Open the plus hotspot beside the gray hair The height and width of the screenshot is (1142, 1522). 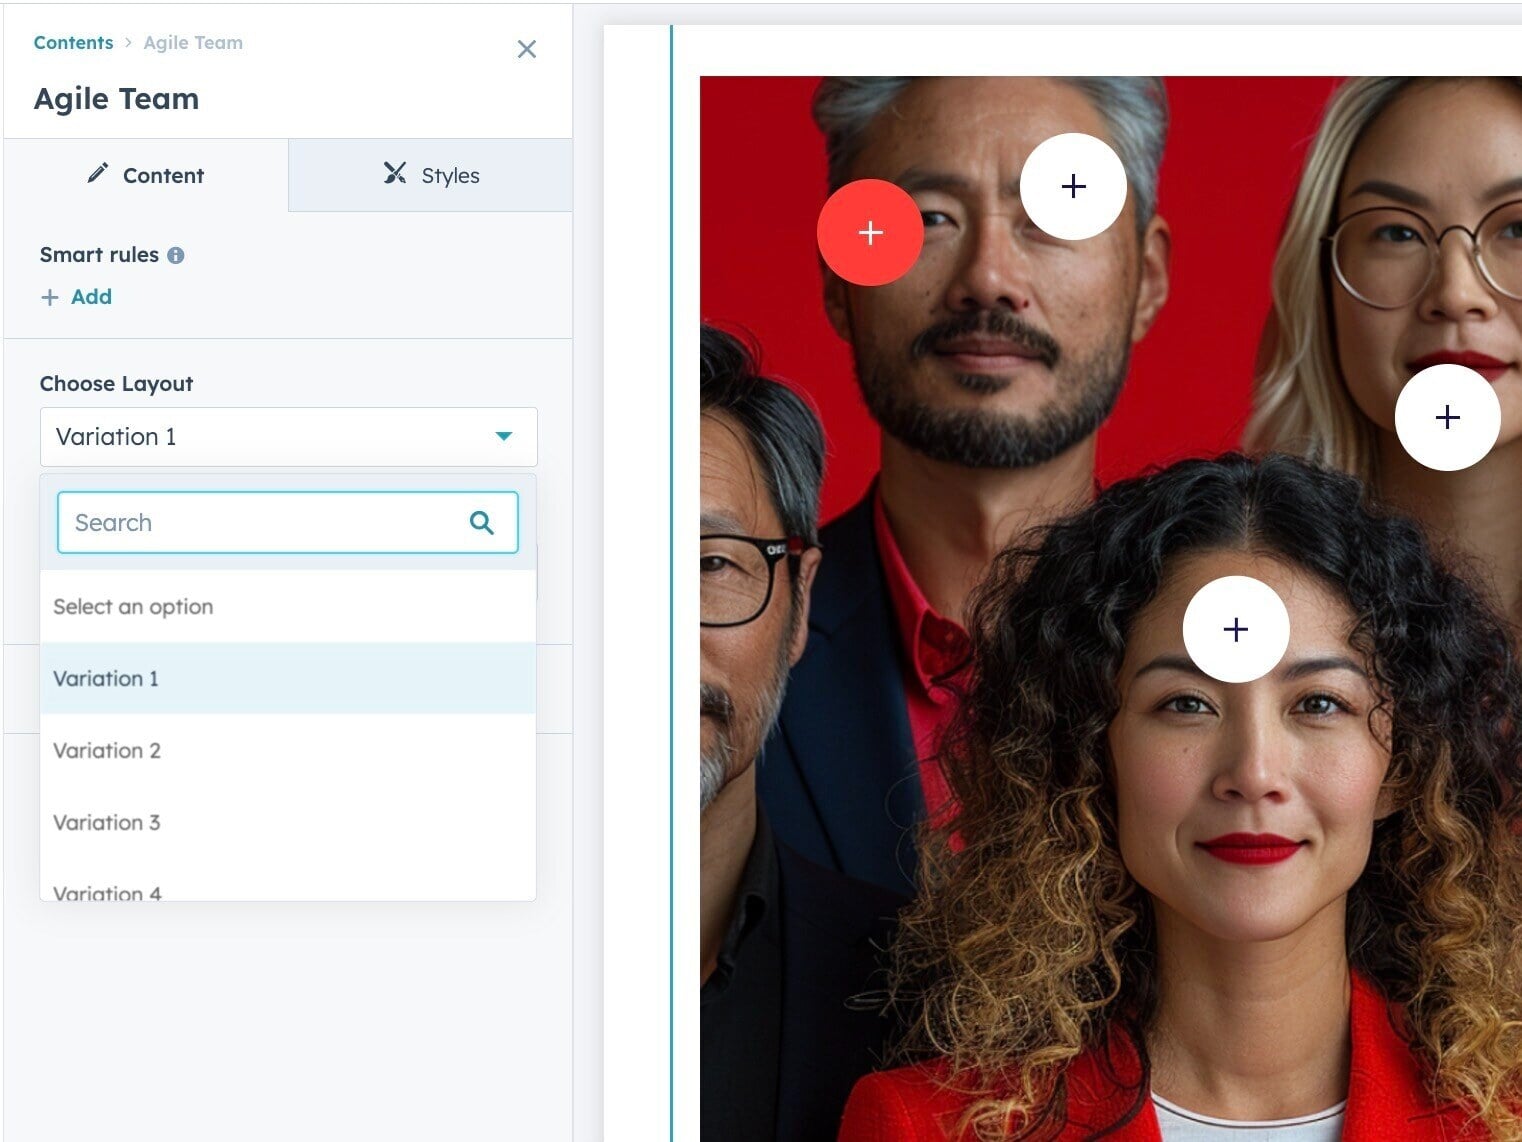coord(1073,186)
